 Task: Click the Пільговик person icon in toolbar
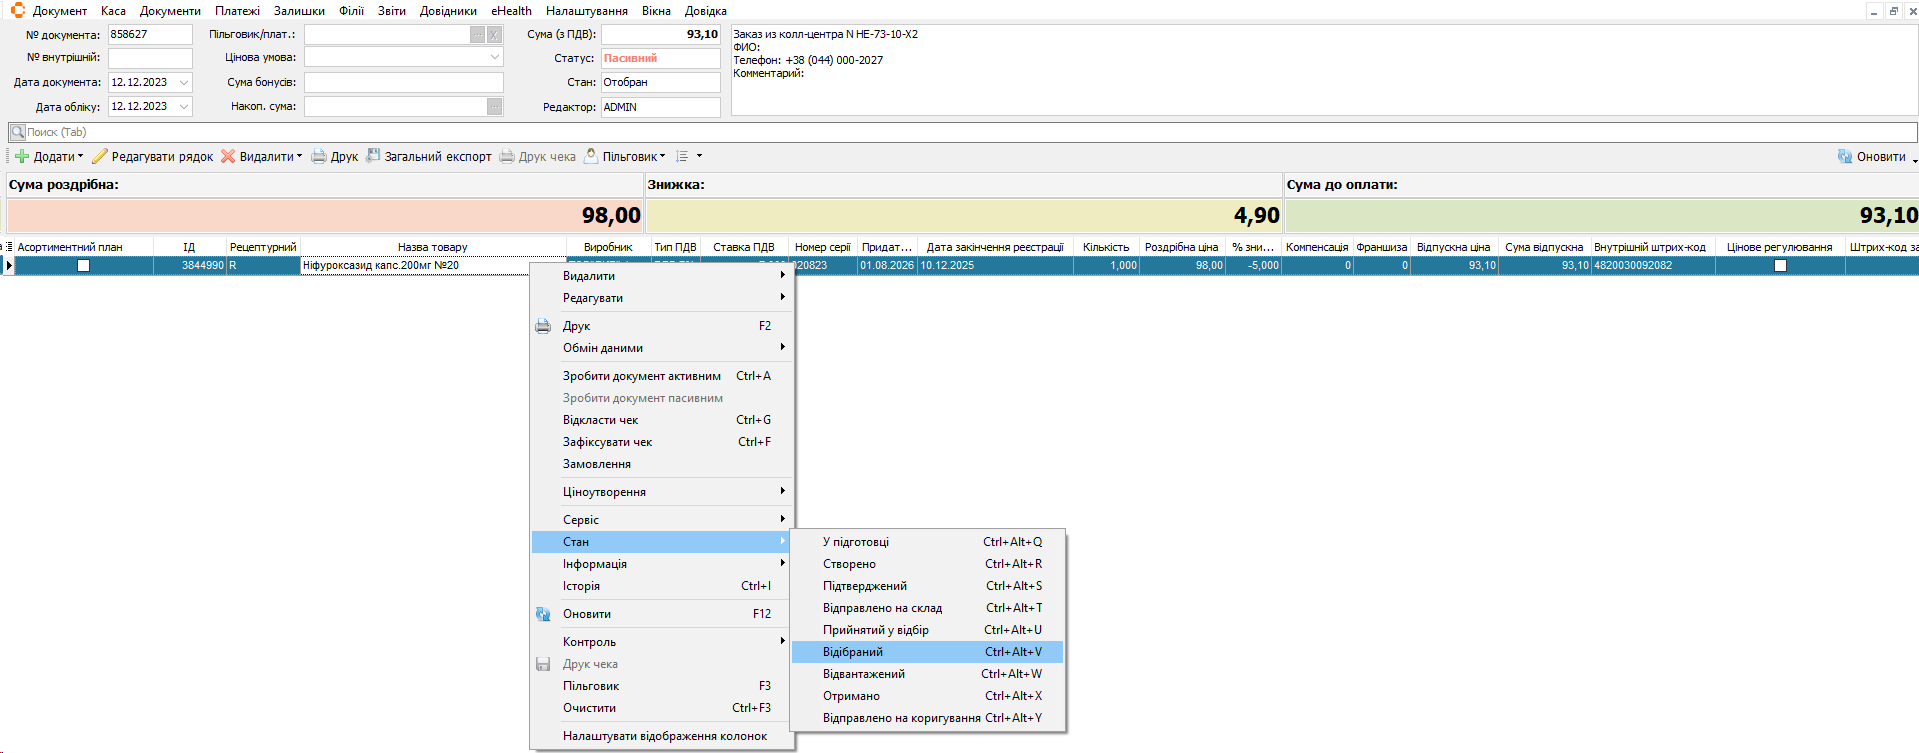pos(591,156)
